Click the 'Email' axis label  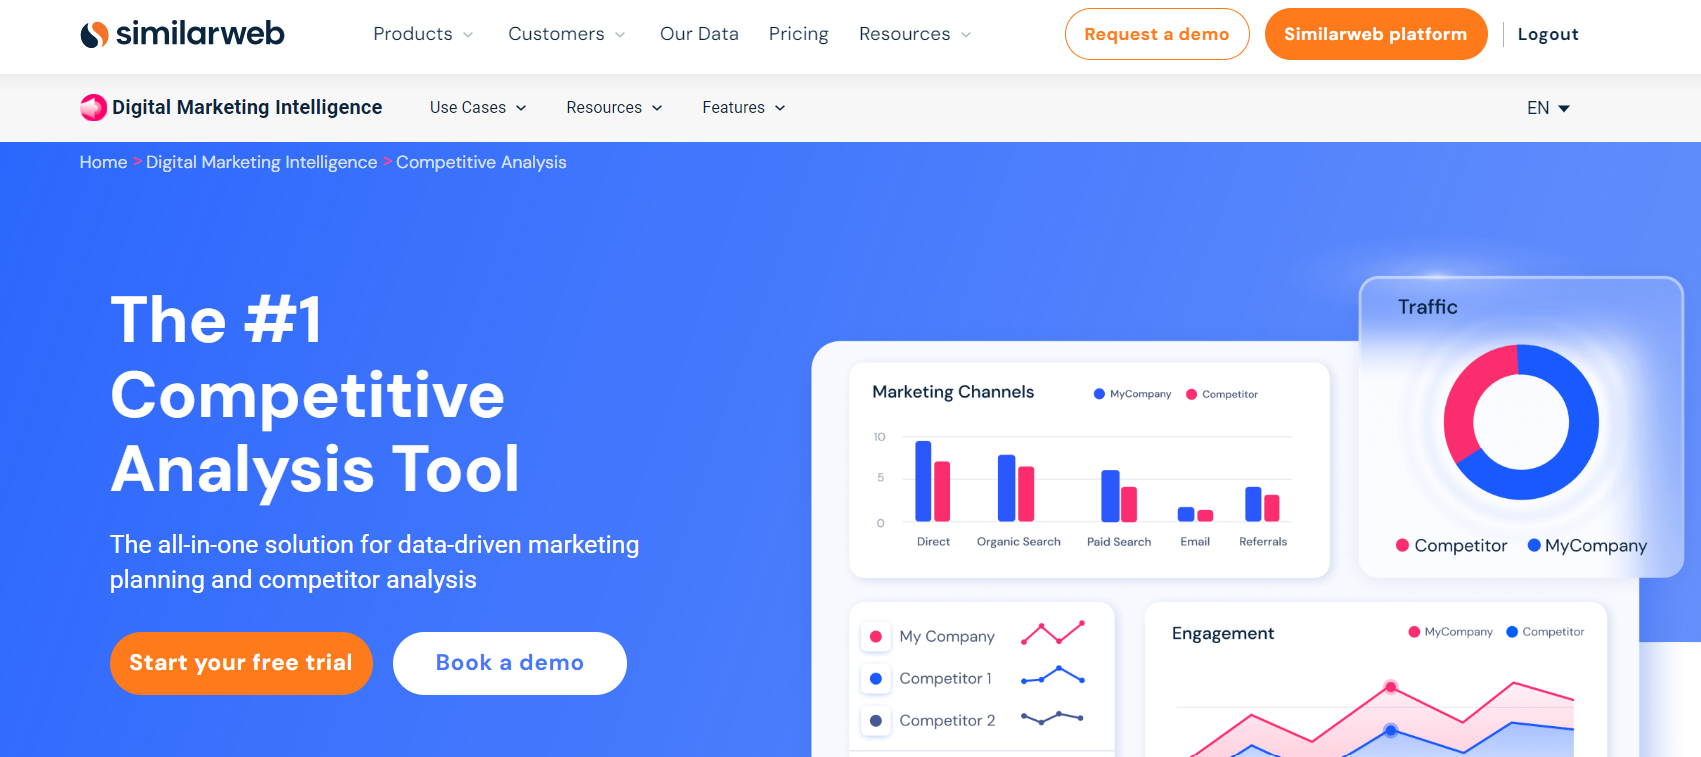coord(1195,542)
